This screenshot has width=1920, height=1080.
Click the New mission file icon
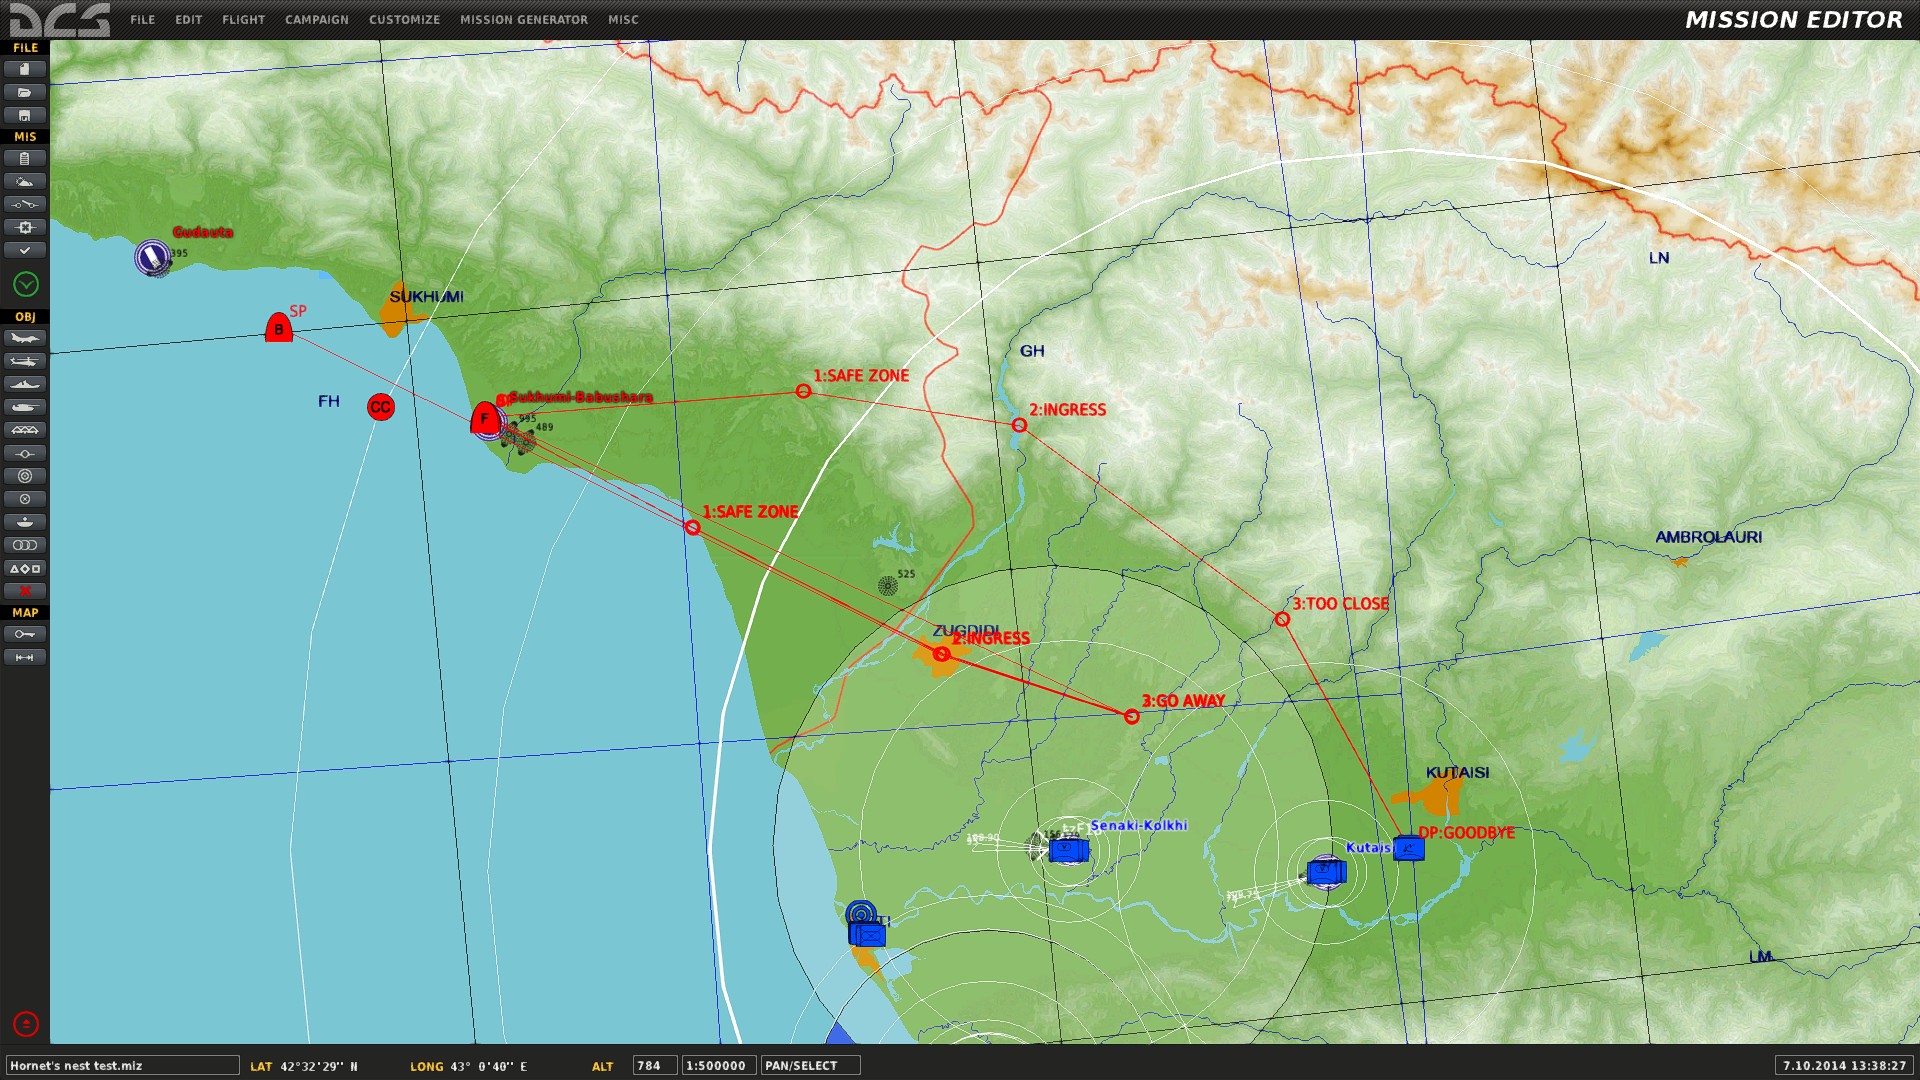tap(25, 69)
